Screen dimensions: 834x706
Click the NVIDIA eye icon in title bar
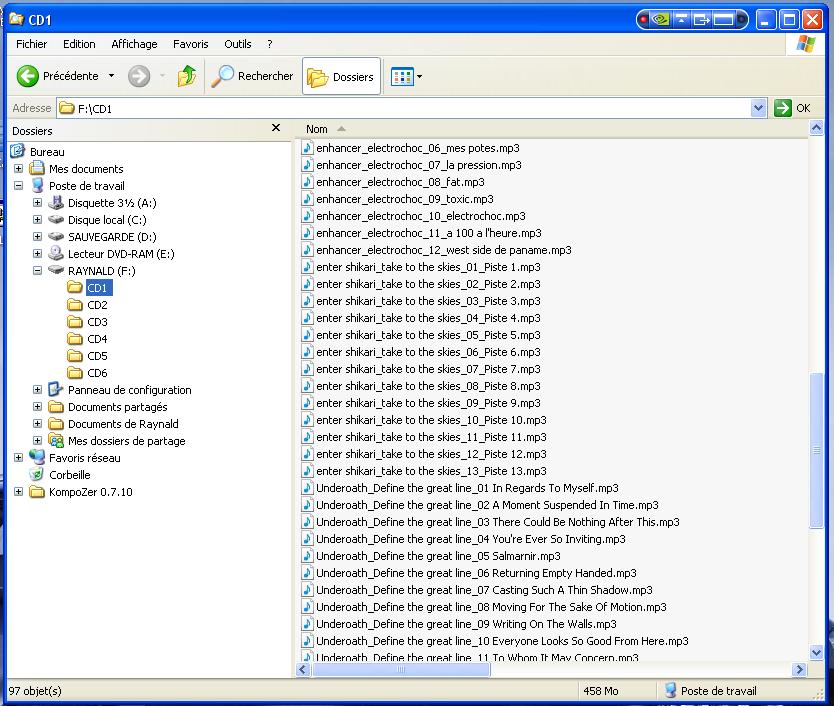[x=661, y=20]
